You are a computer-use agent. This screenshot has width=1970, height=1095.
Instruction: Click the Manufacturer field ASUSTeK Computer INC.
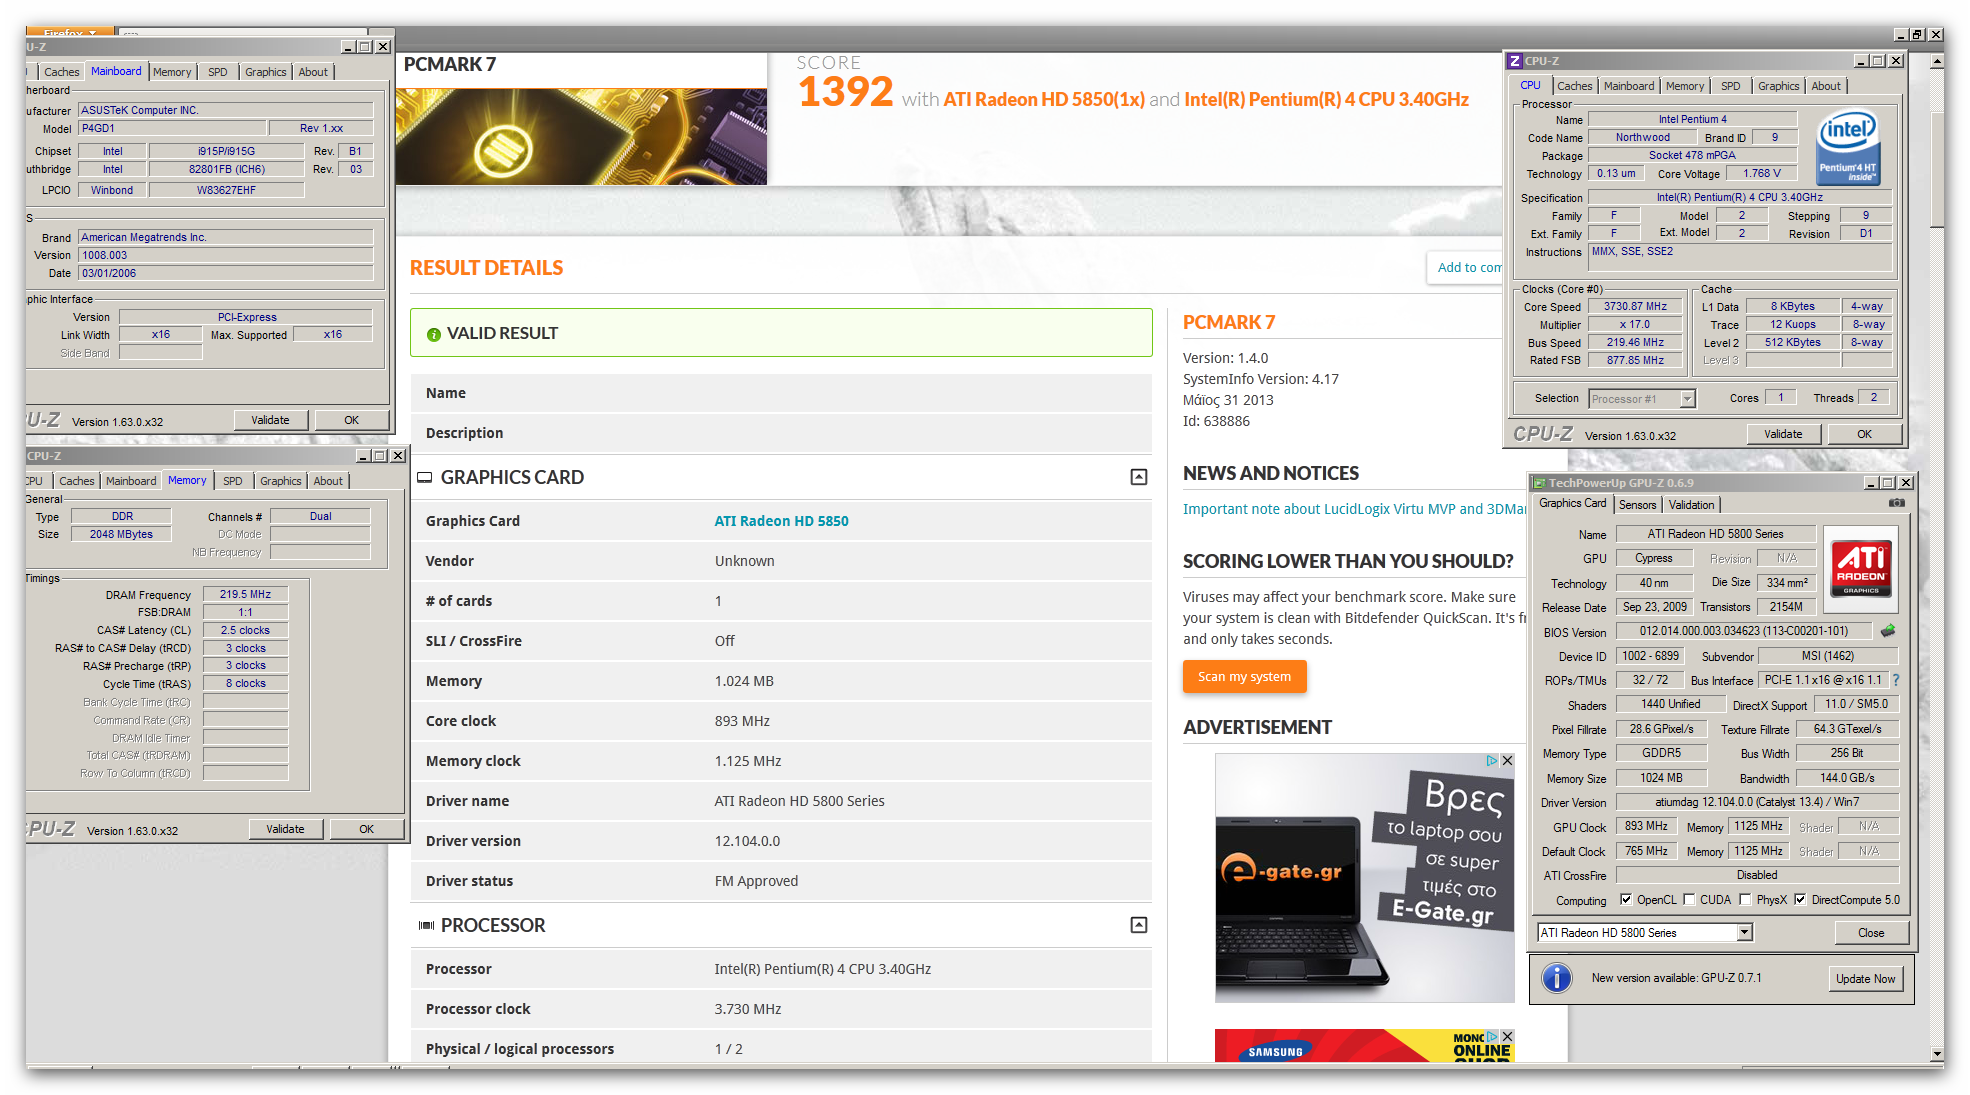coord(226,110)
